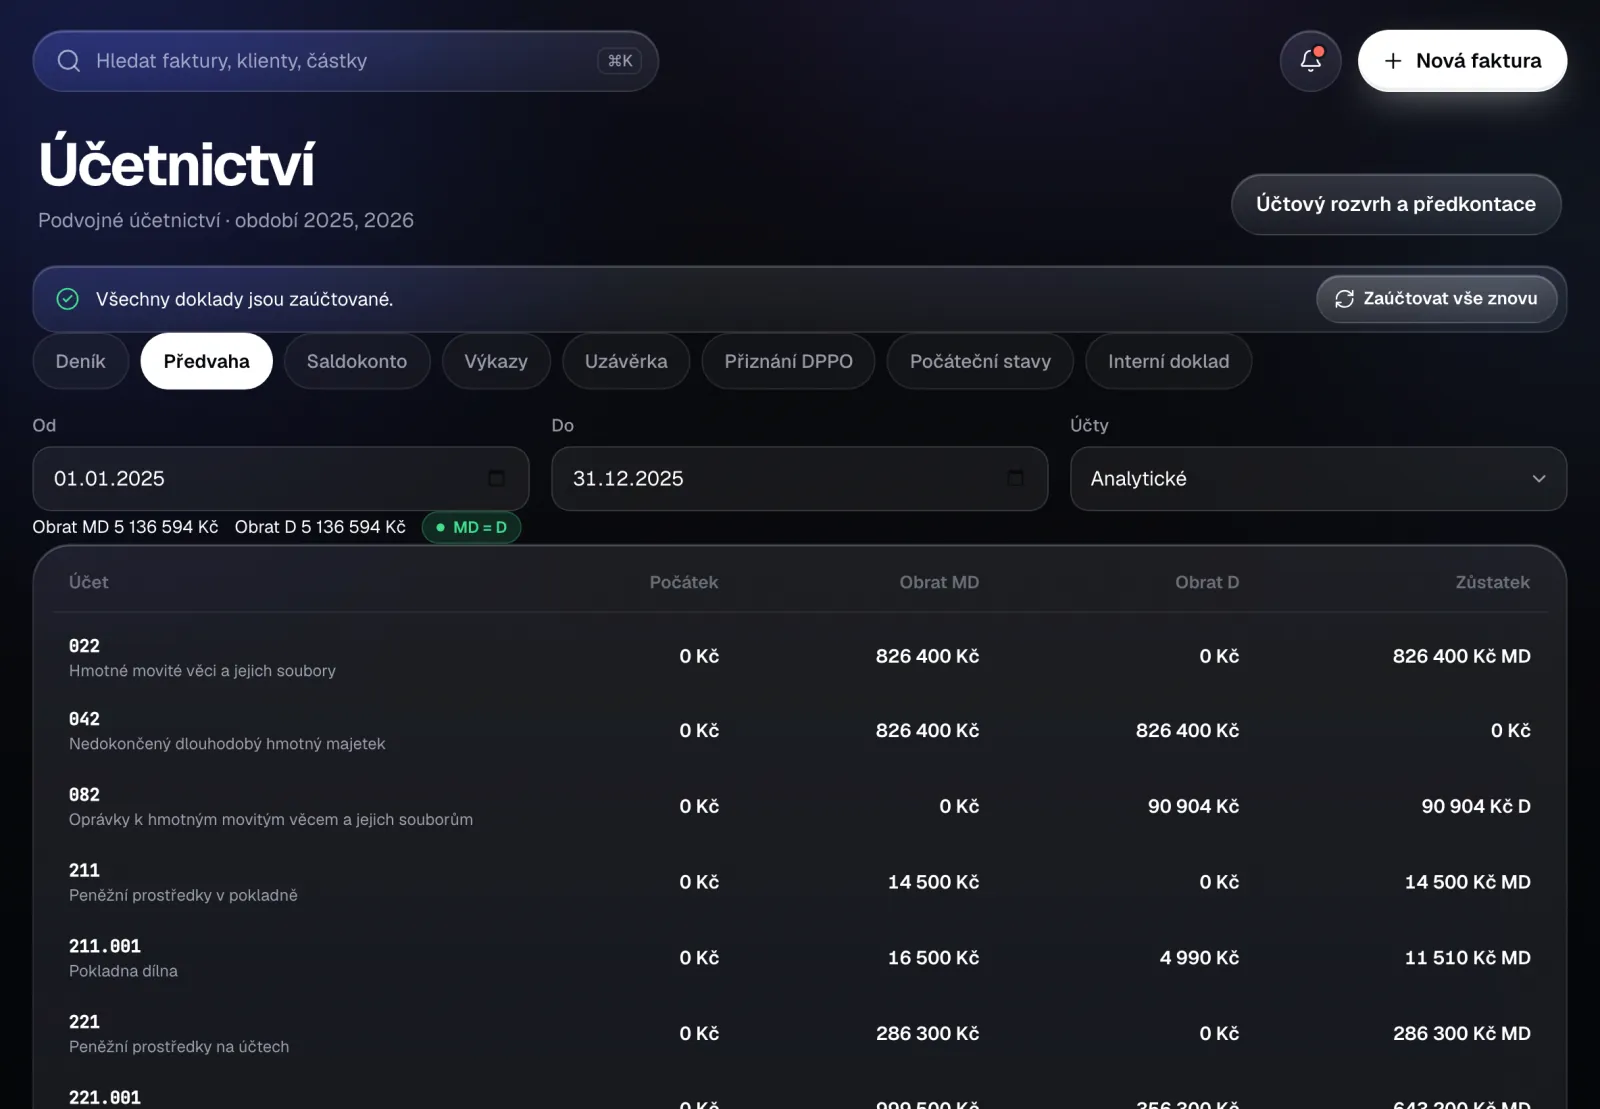
Task: Click the 16 500 Kč Obrat MD cell
Action: [933, 958]
